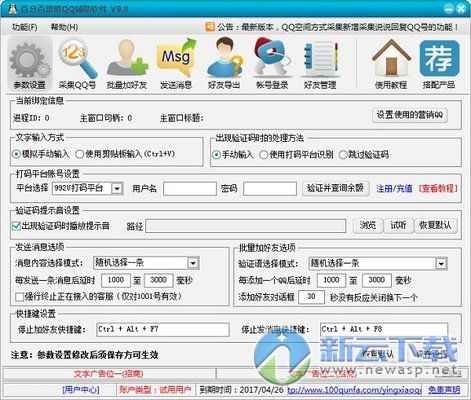Select 使用剪贴板输入 (Ctrl+V) option
Screen dimensions: 471x400
click(x=125, y=154)
